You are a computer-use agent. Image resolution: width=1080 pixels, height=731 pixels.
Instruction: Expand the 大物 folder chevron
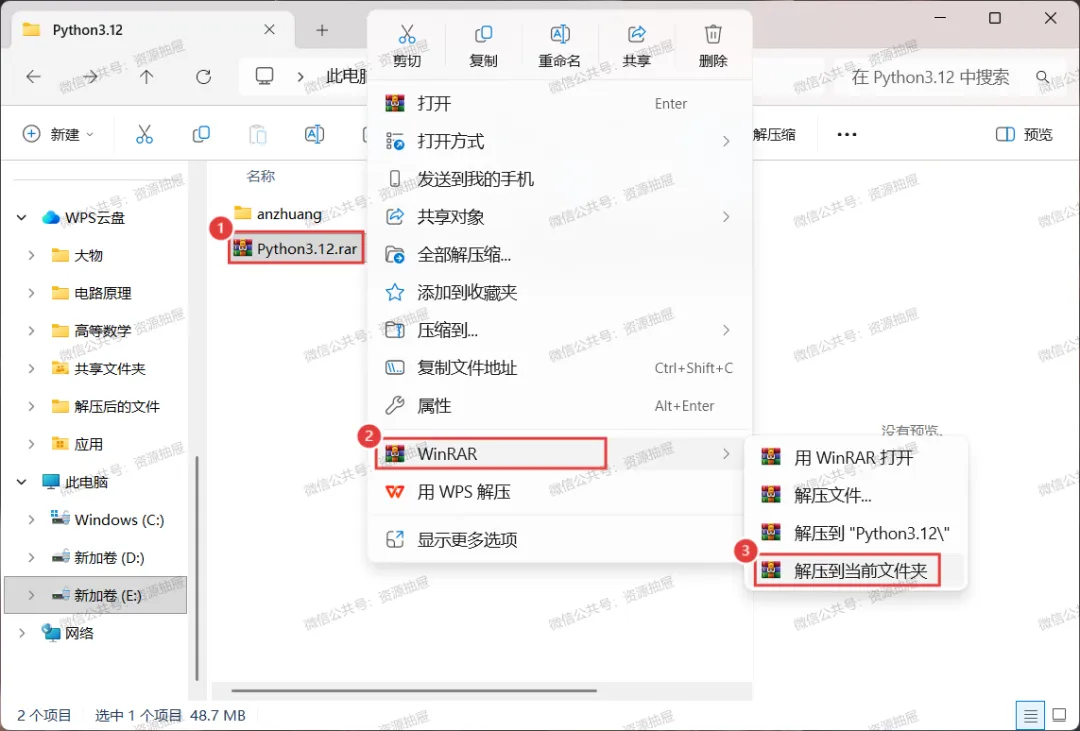pyautogui.click(x=31, y=256)
